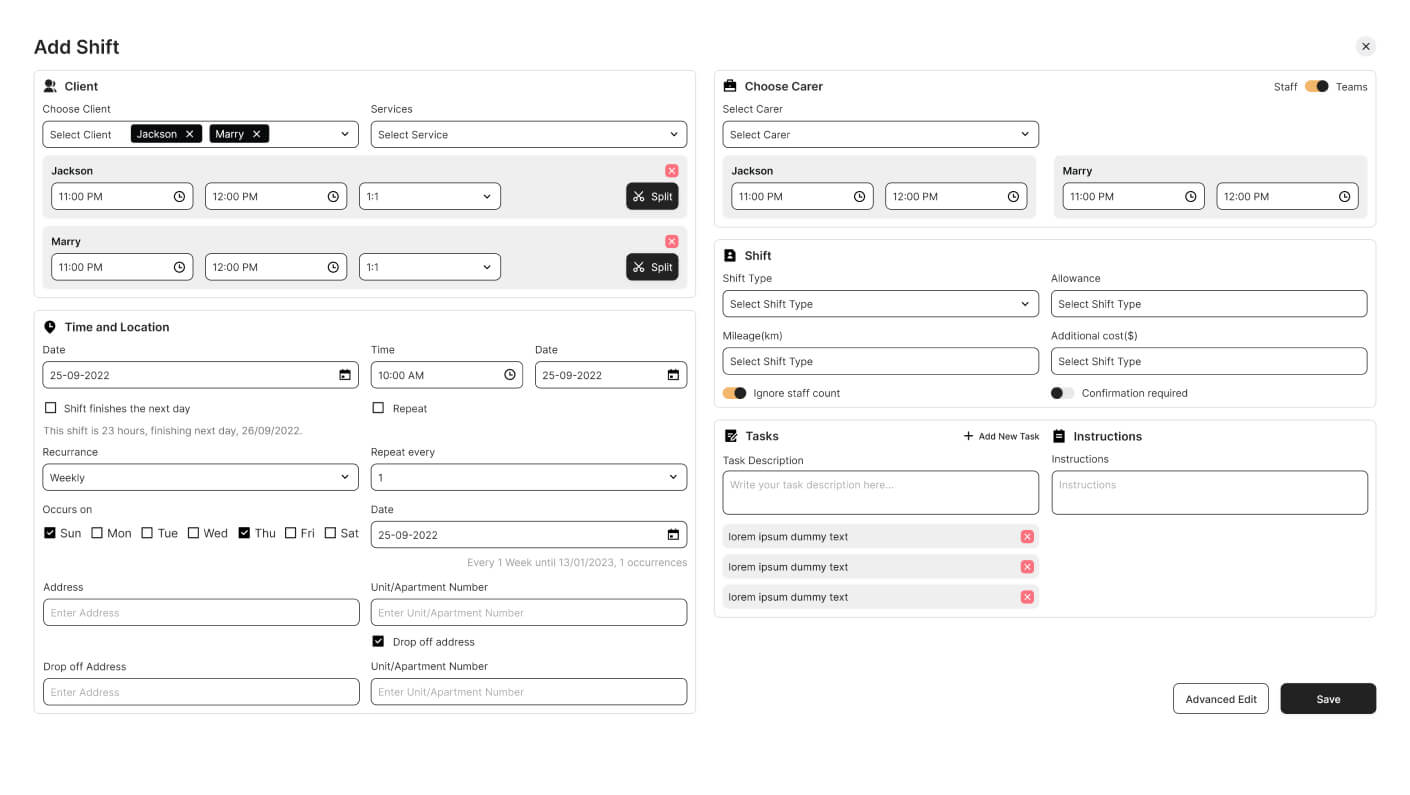Click the Tasks section edit icon

(730, 436)
